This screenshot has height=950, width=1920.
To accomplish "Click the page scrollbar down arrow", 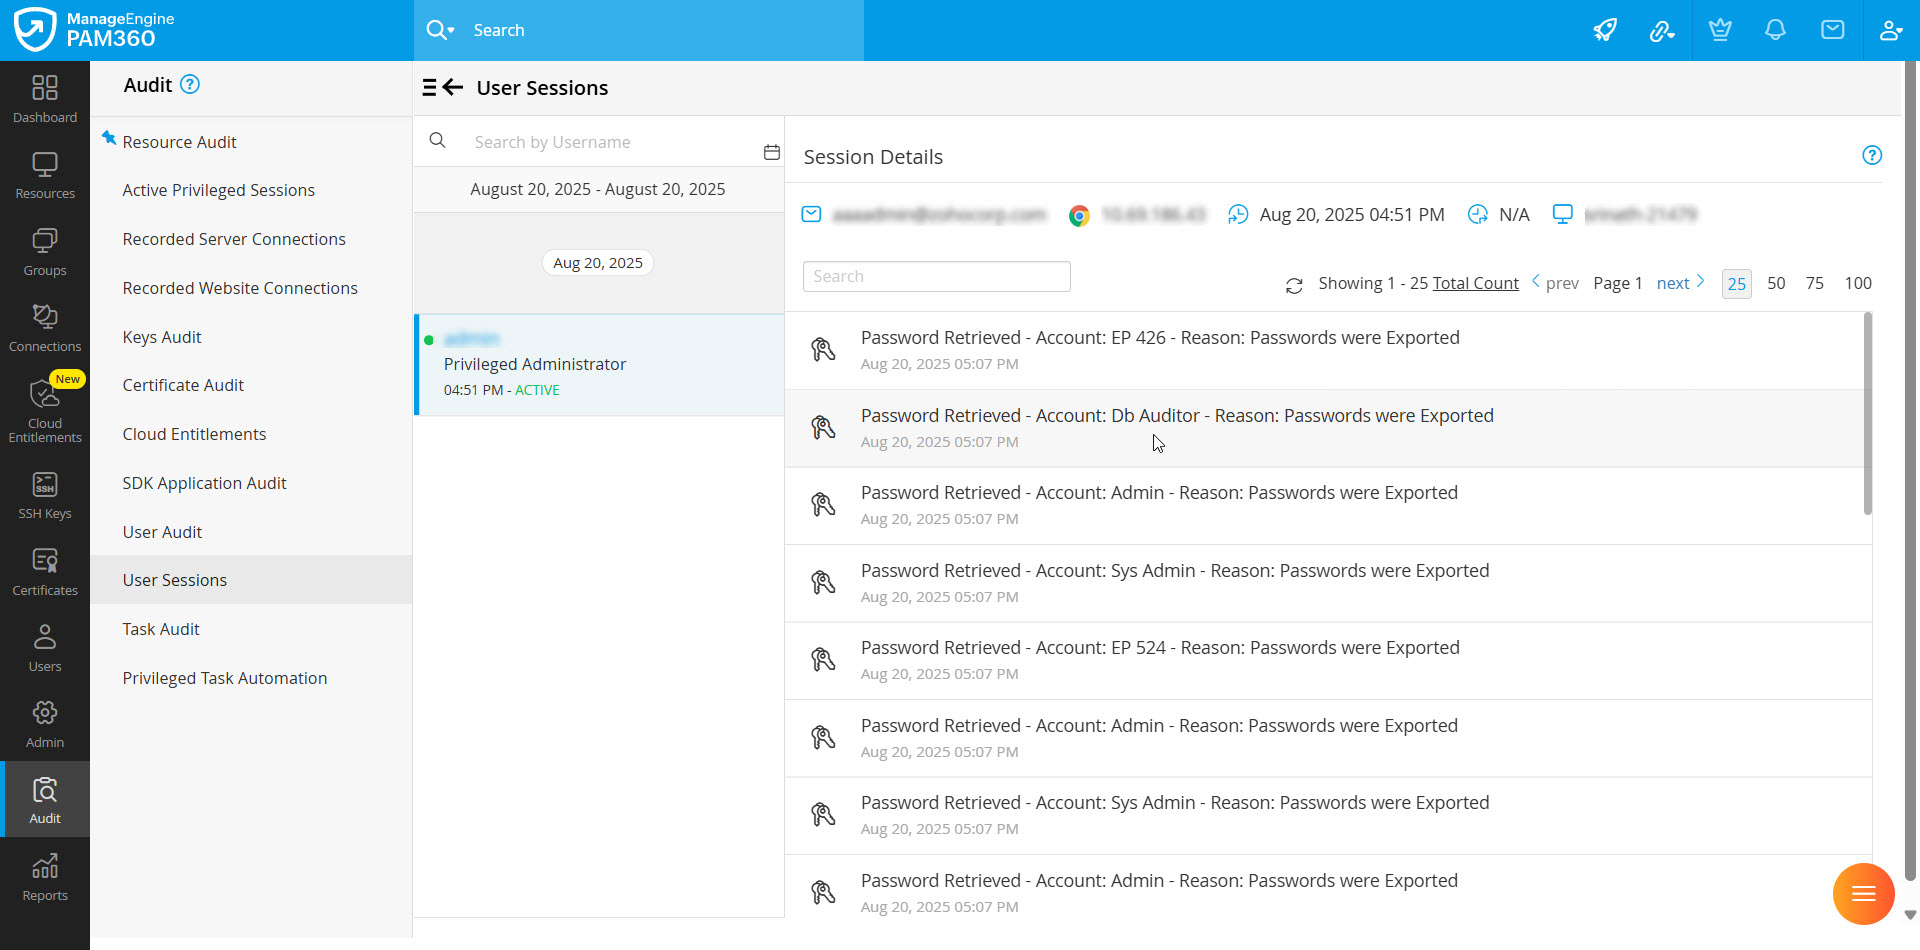I will pos(1910,915).
